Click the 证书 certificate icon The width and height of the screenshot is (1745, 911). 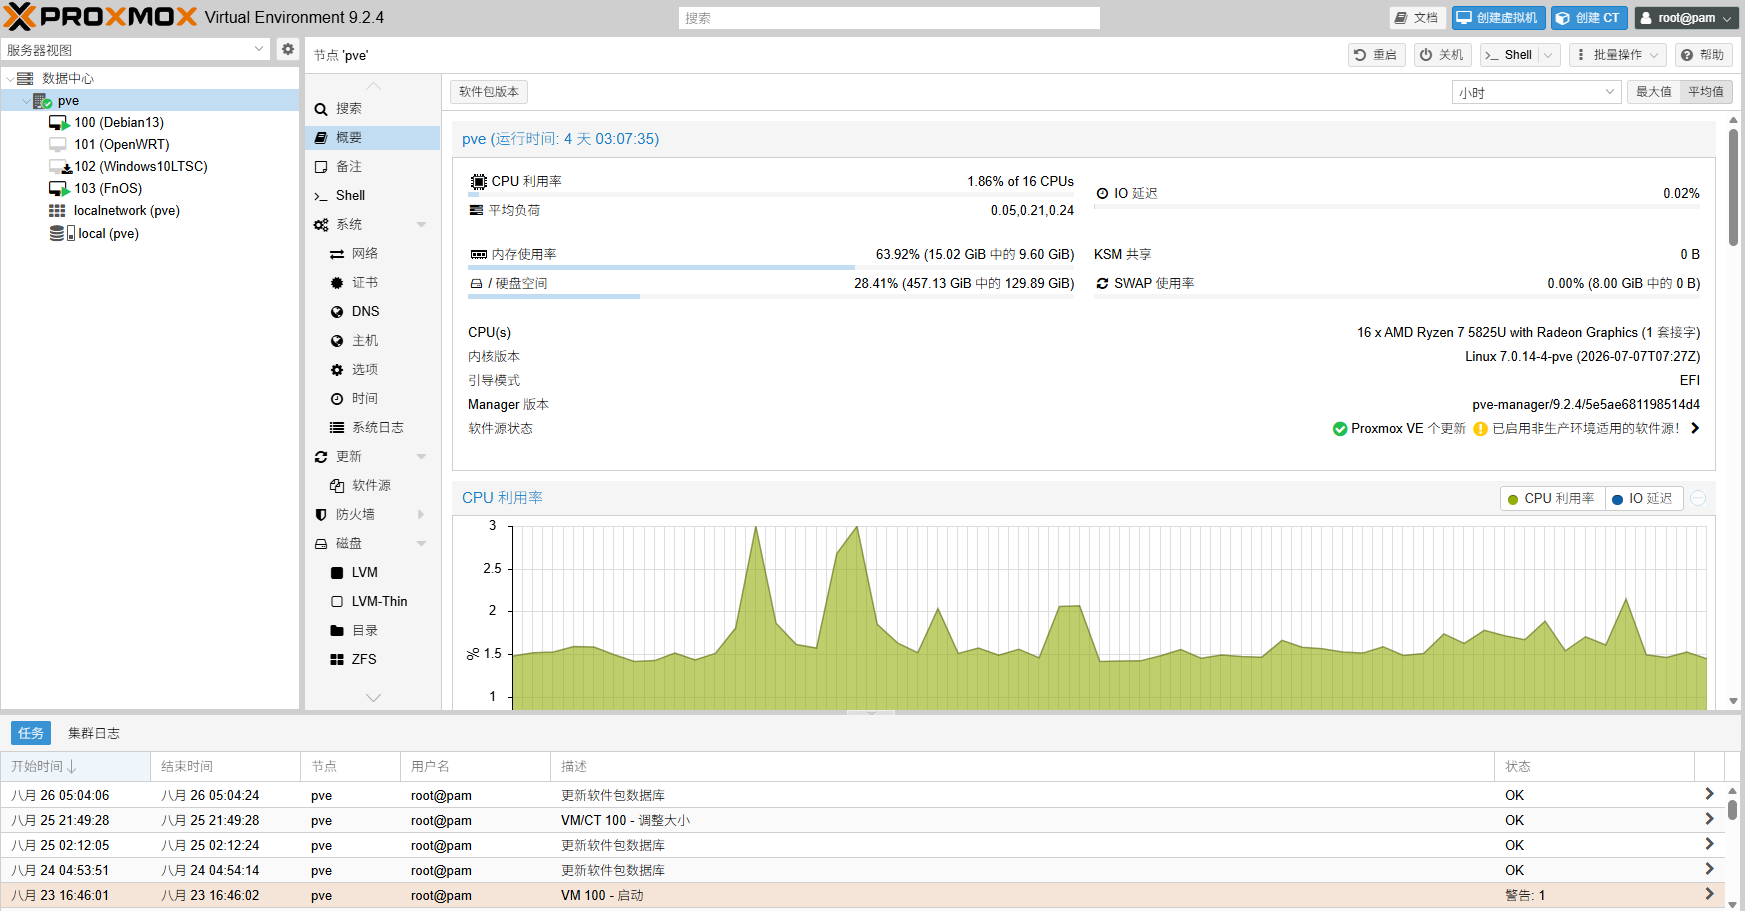(337, 283)
